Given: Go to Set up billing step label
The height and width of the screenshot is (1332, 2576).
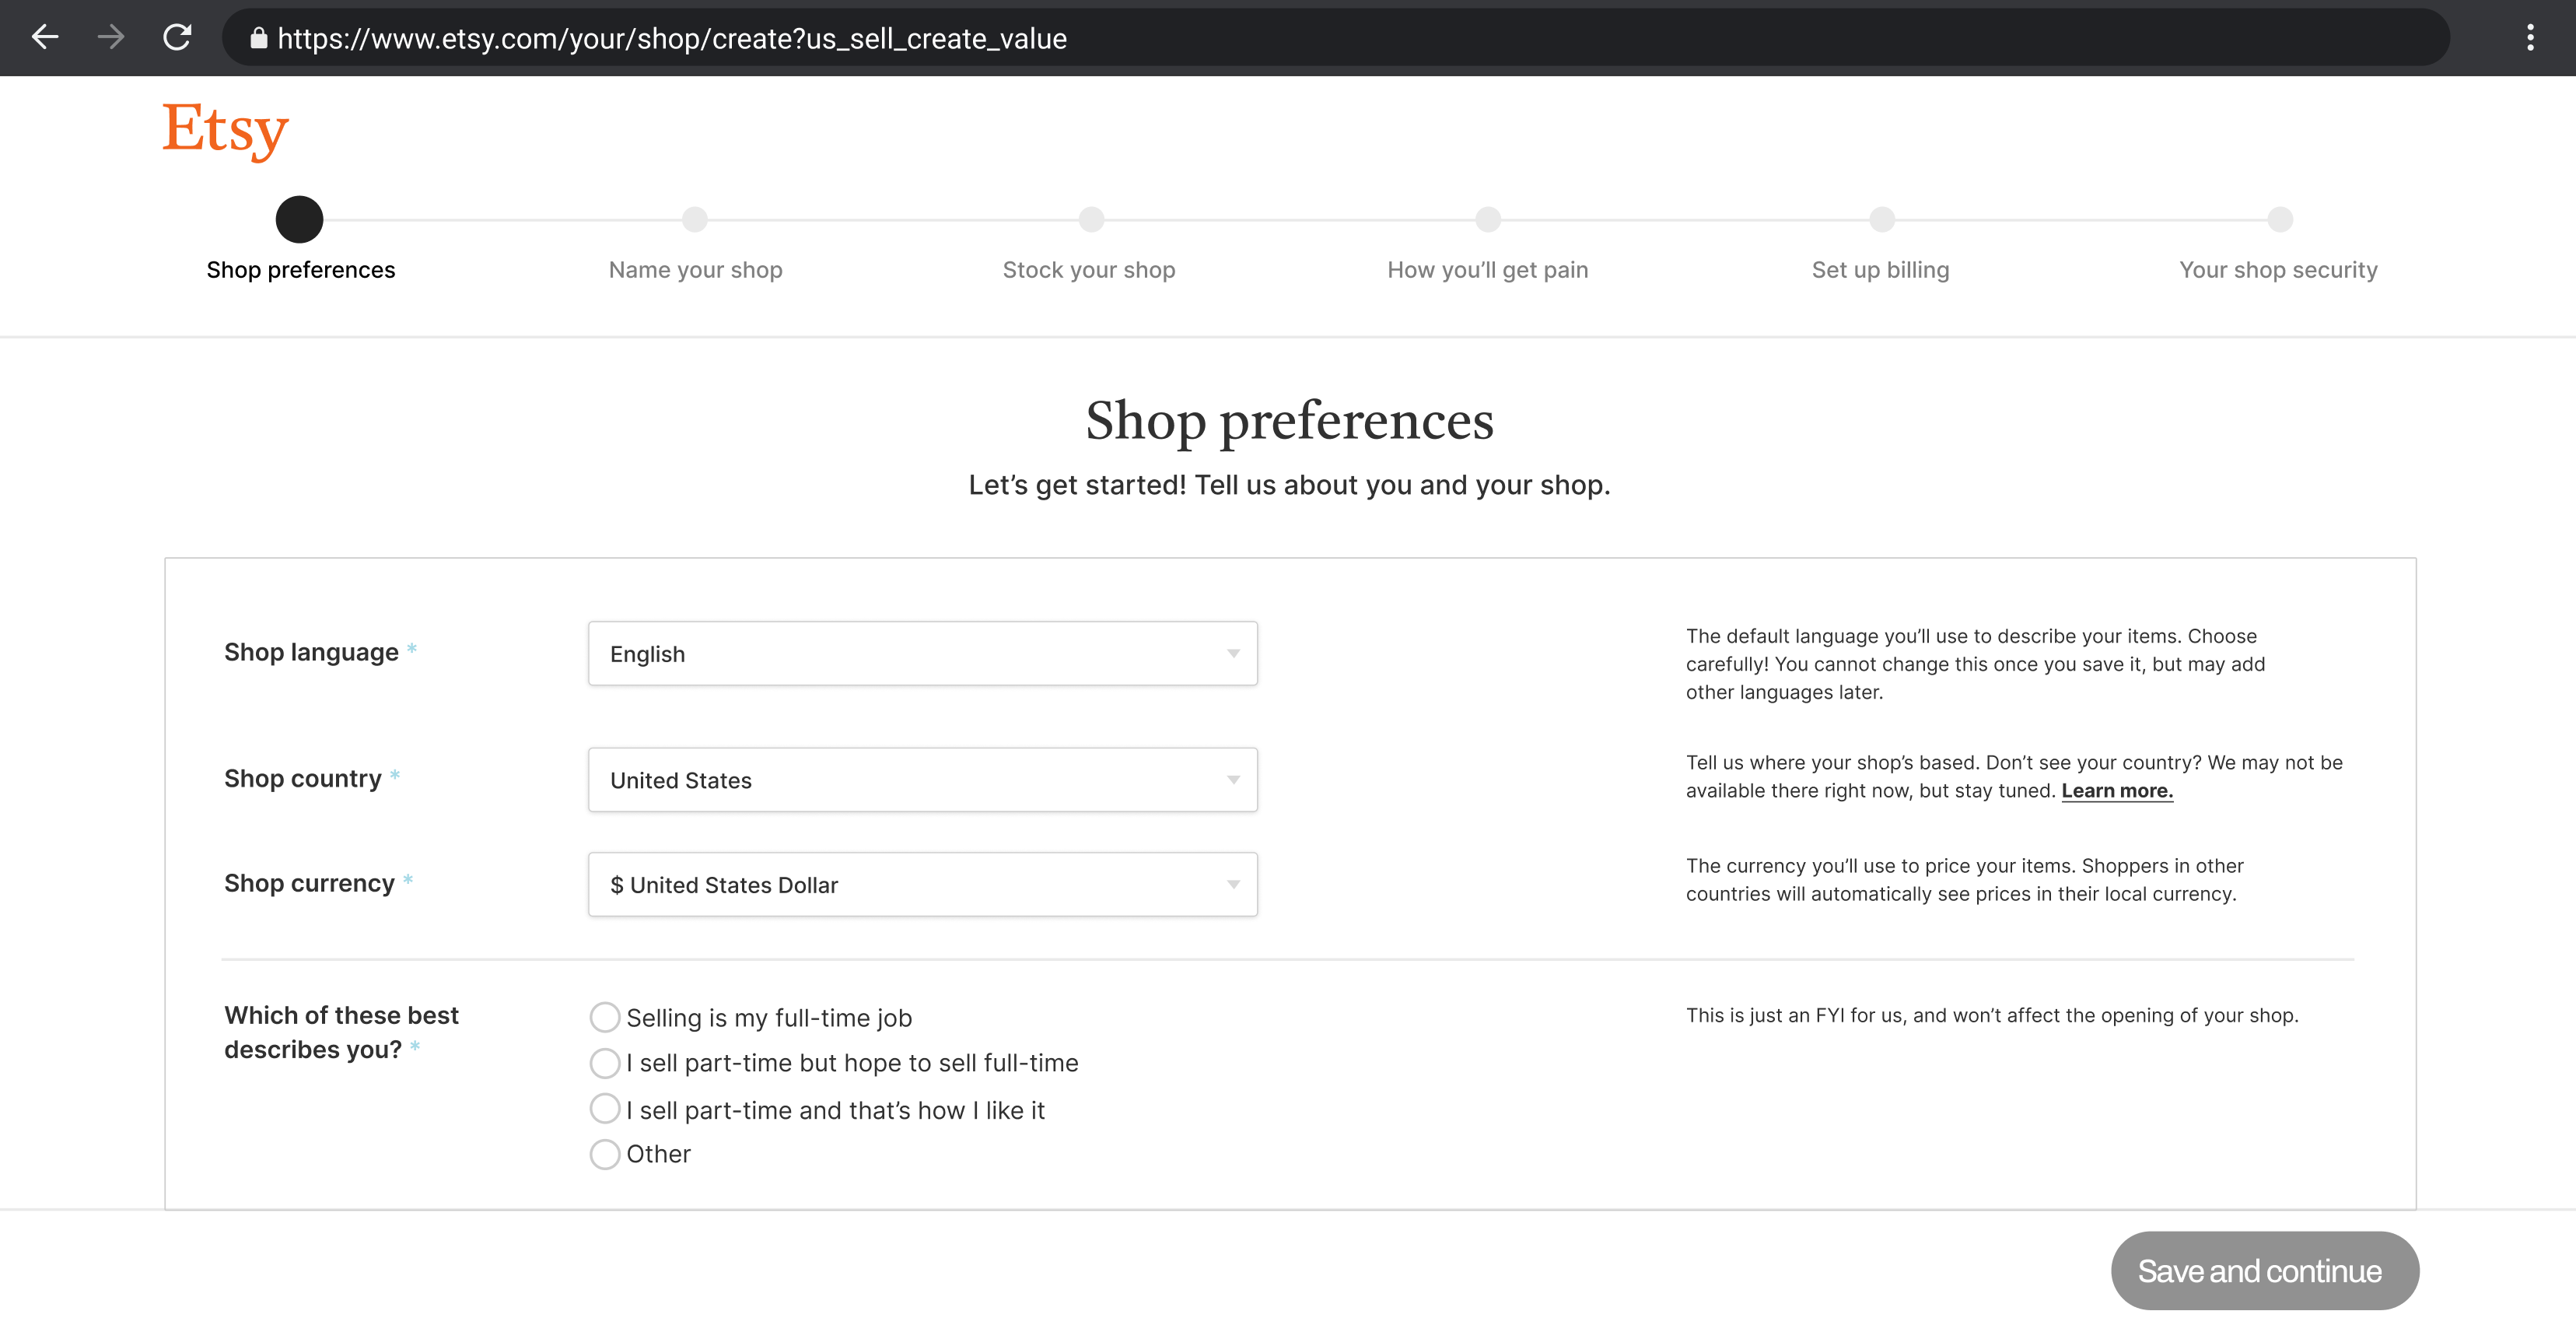Looking at the screenshot, I should [1880, 270].
